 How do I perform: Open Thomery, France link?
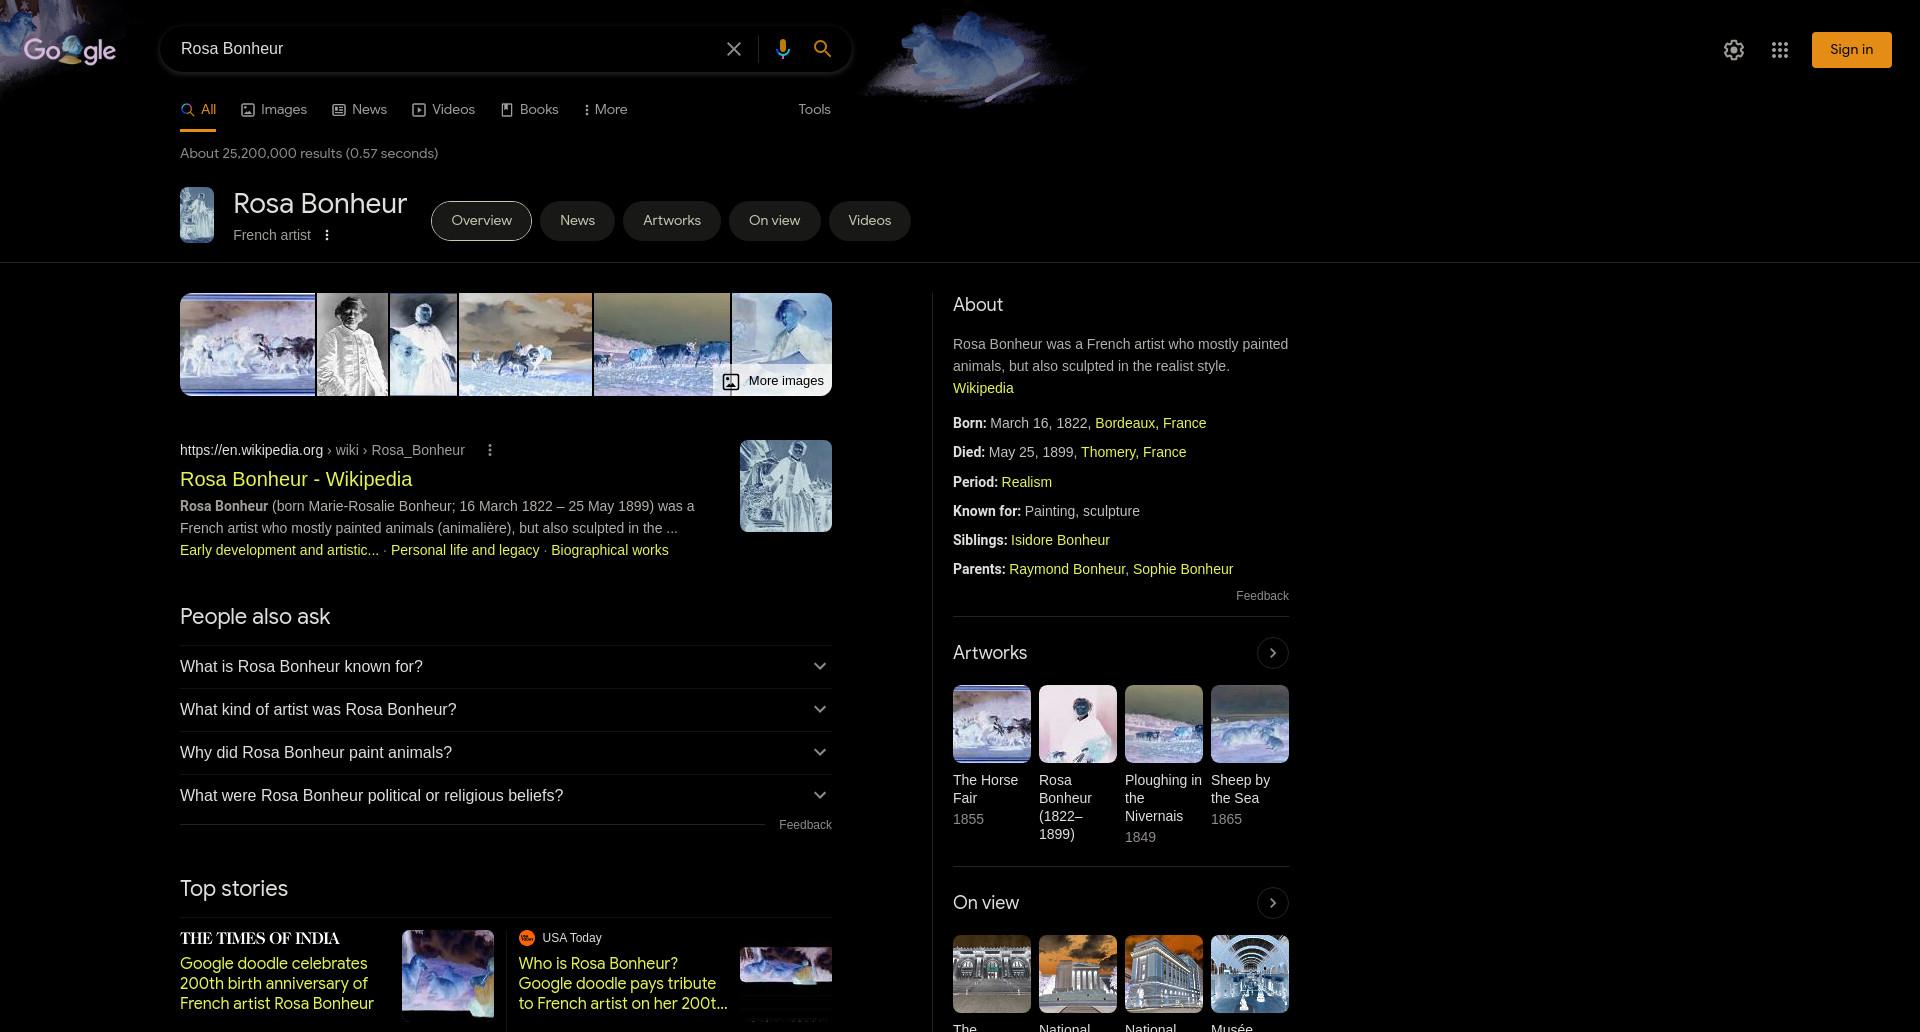tap(1133, 452)
